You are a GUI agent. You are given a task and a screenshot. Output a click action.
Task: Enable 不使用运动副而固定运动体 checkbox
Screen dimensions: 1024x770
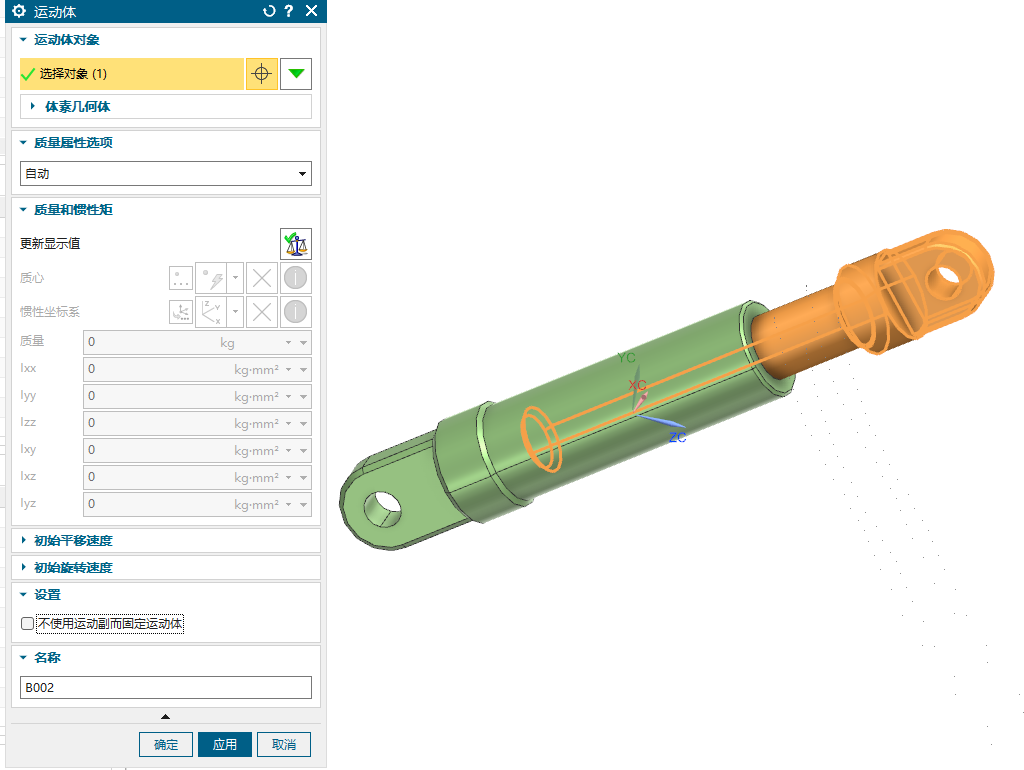pyautogui.click(x=27, y=624)
